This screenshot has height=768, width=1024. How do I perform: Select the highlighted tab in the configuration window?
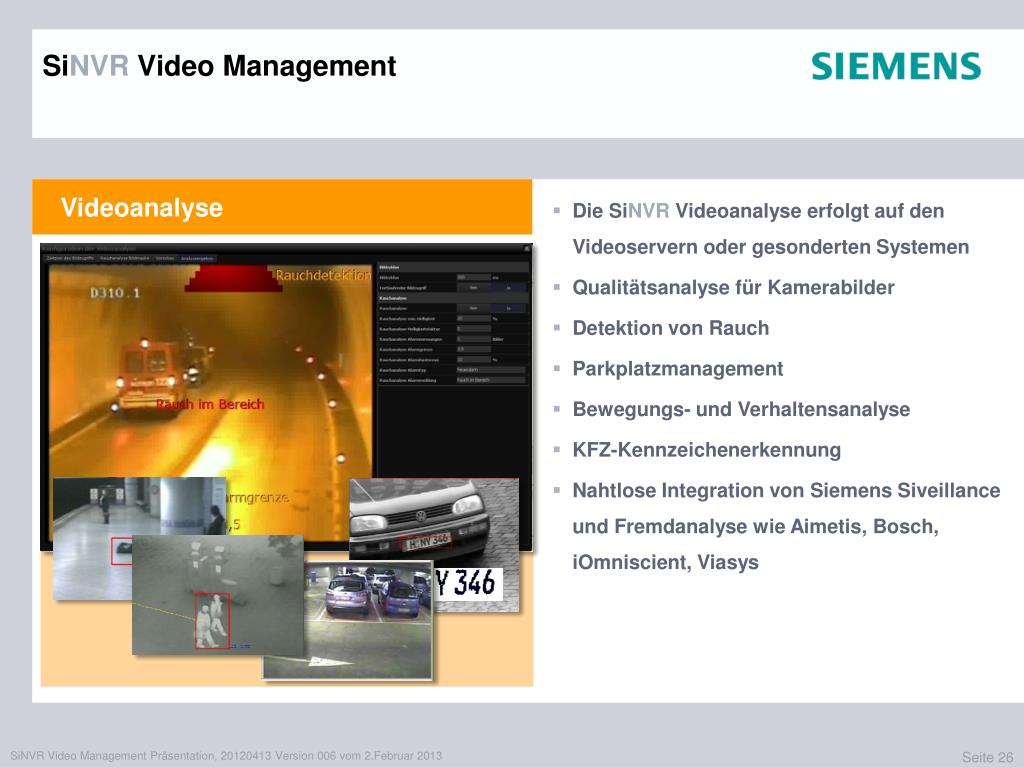click(197, 259)
